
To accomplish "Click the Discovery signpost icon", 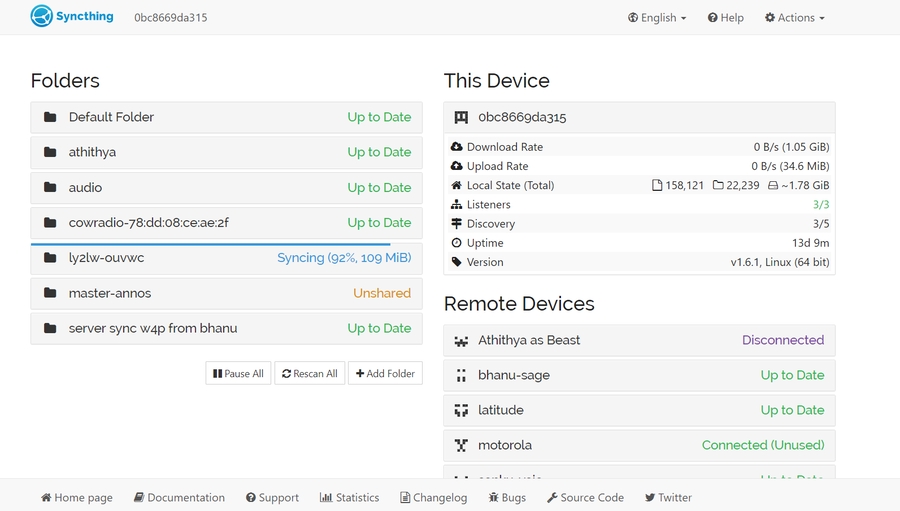I will tap(457, 223).
